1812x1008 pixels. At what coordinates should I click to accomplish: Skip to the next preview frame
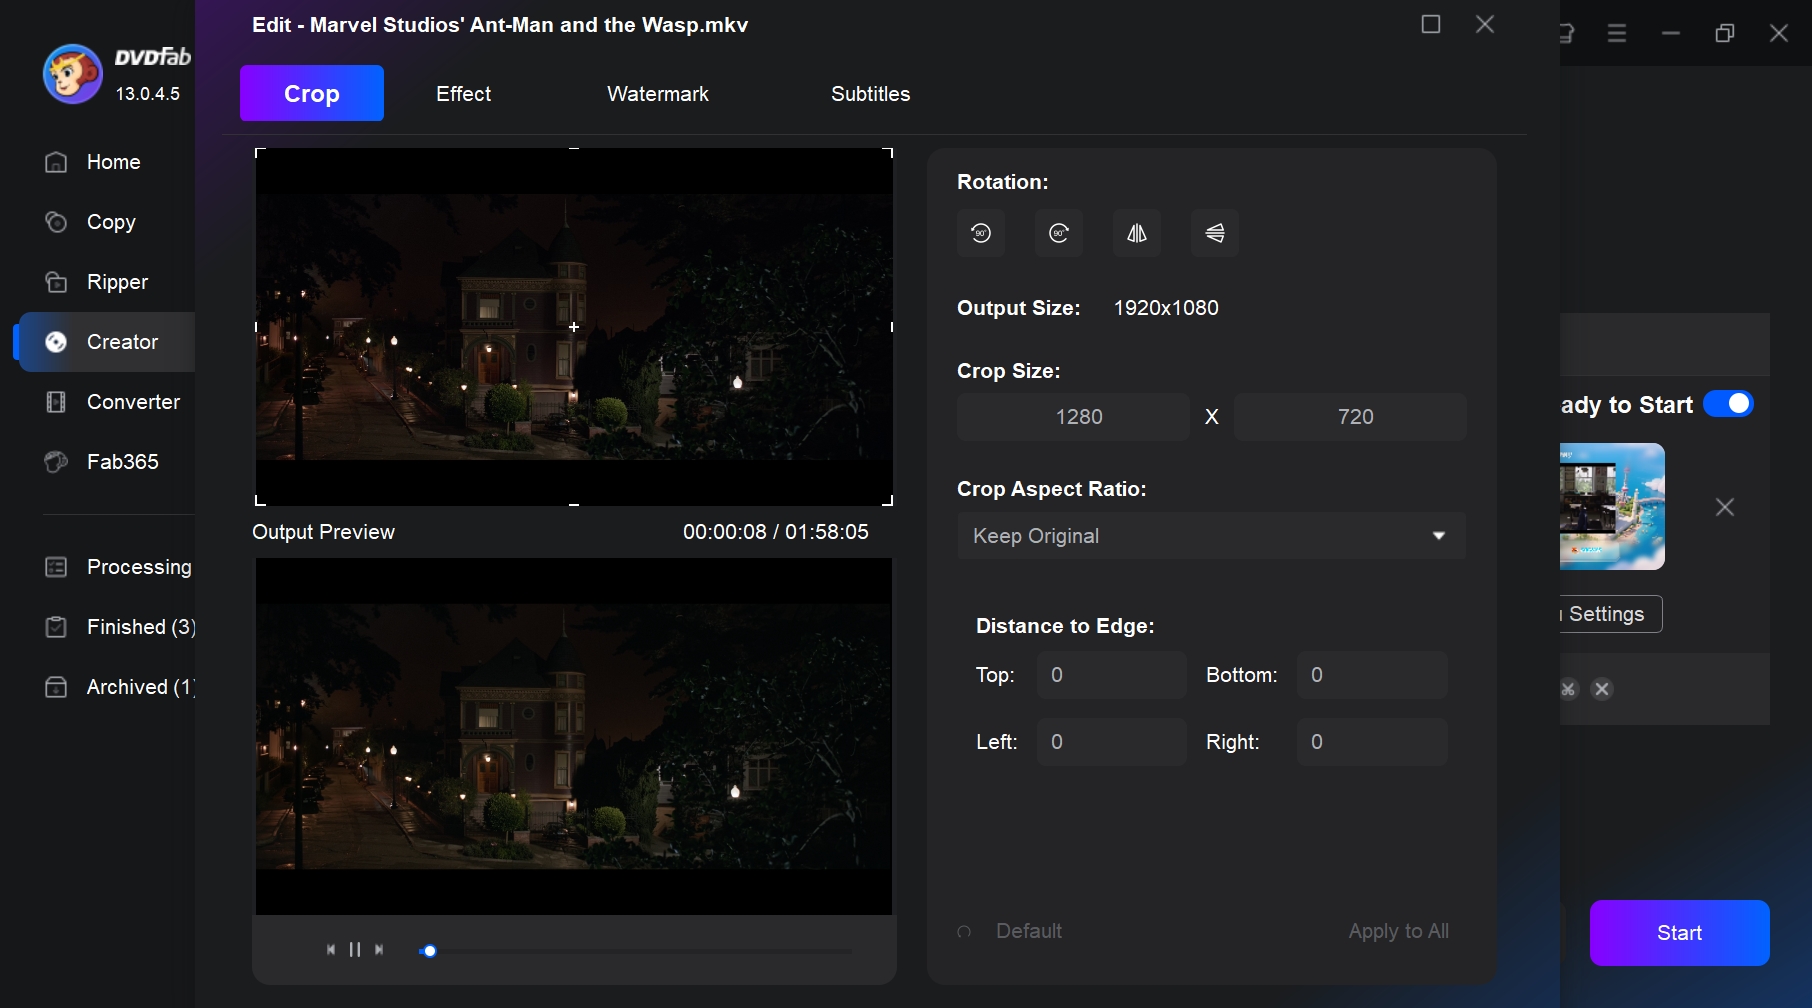tap(380, 949)
